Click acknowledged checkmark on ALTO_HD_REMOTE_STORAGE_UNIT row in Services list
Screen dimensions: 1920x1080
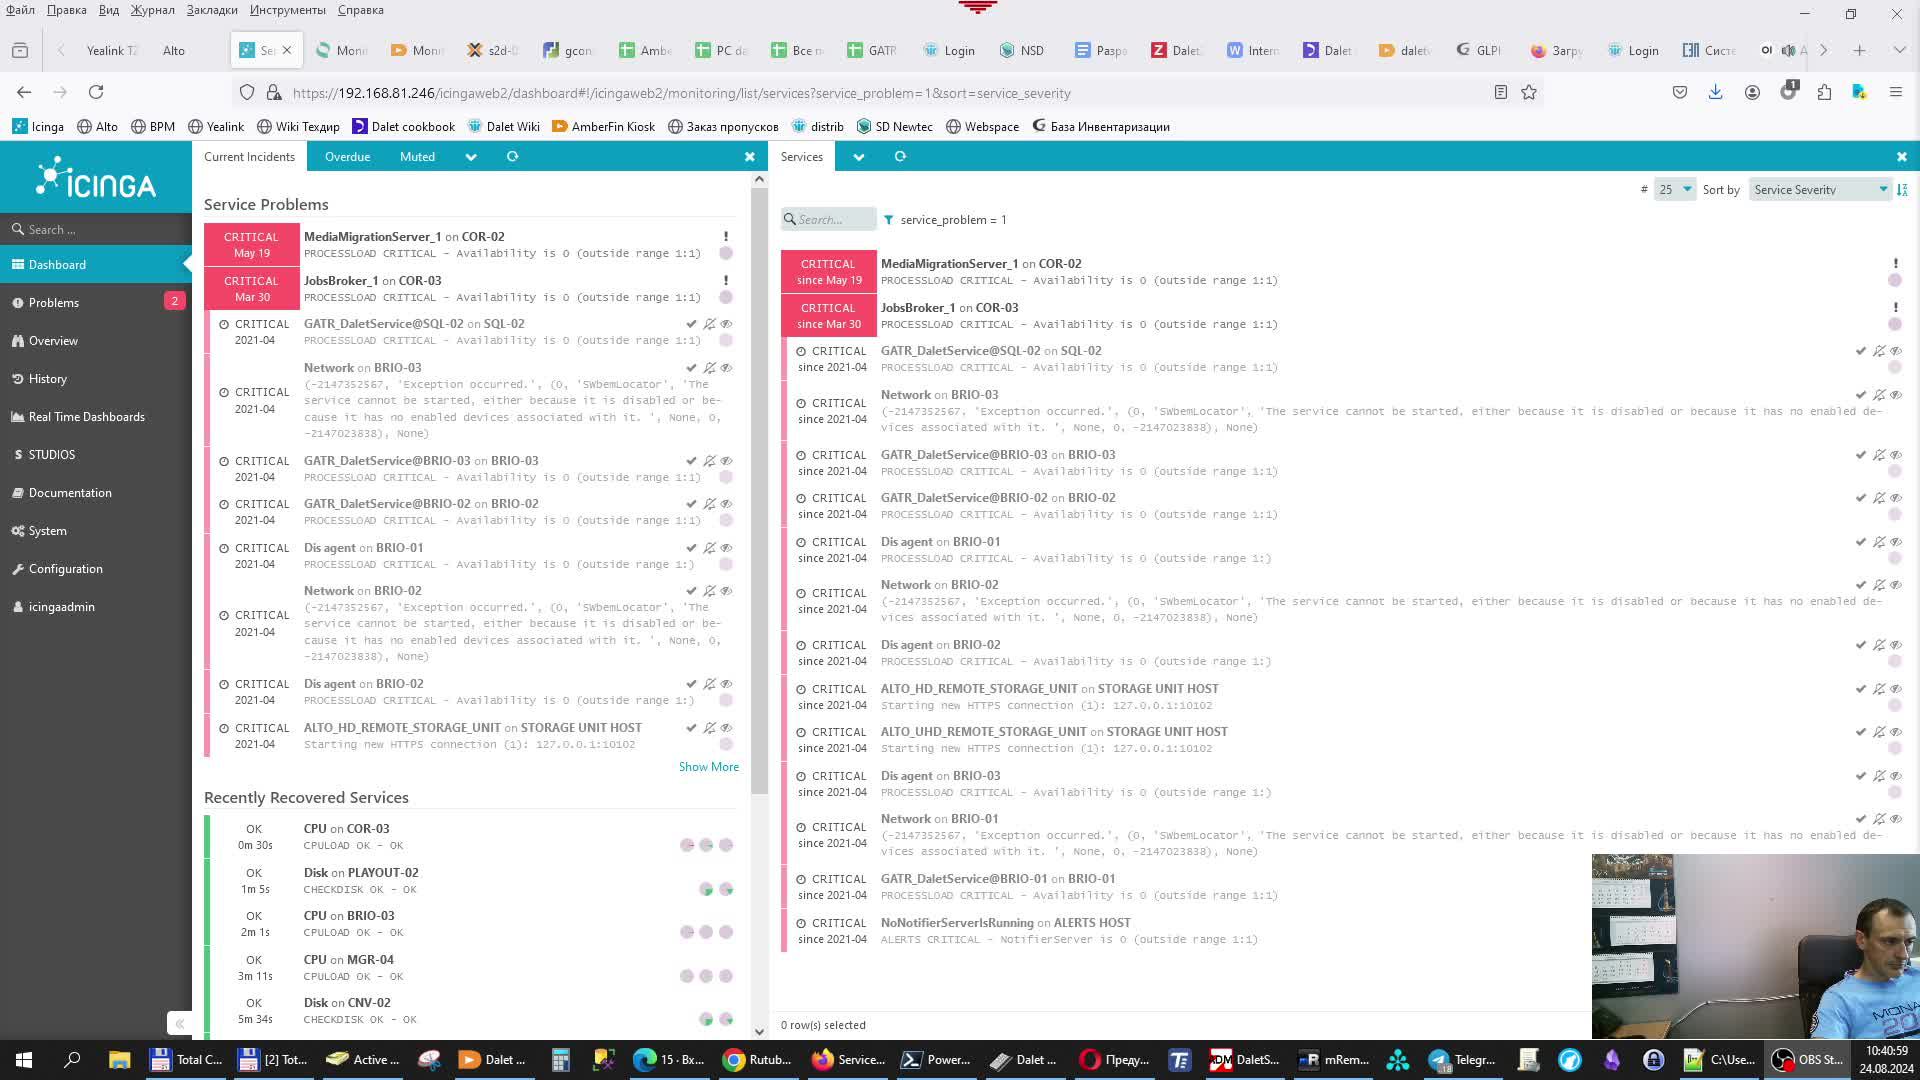click(x=1861, y=689)
